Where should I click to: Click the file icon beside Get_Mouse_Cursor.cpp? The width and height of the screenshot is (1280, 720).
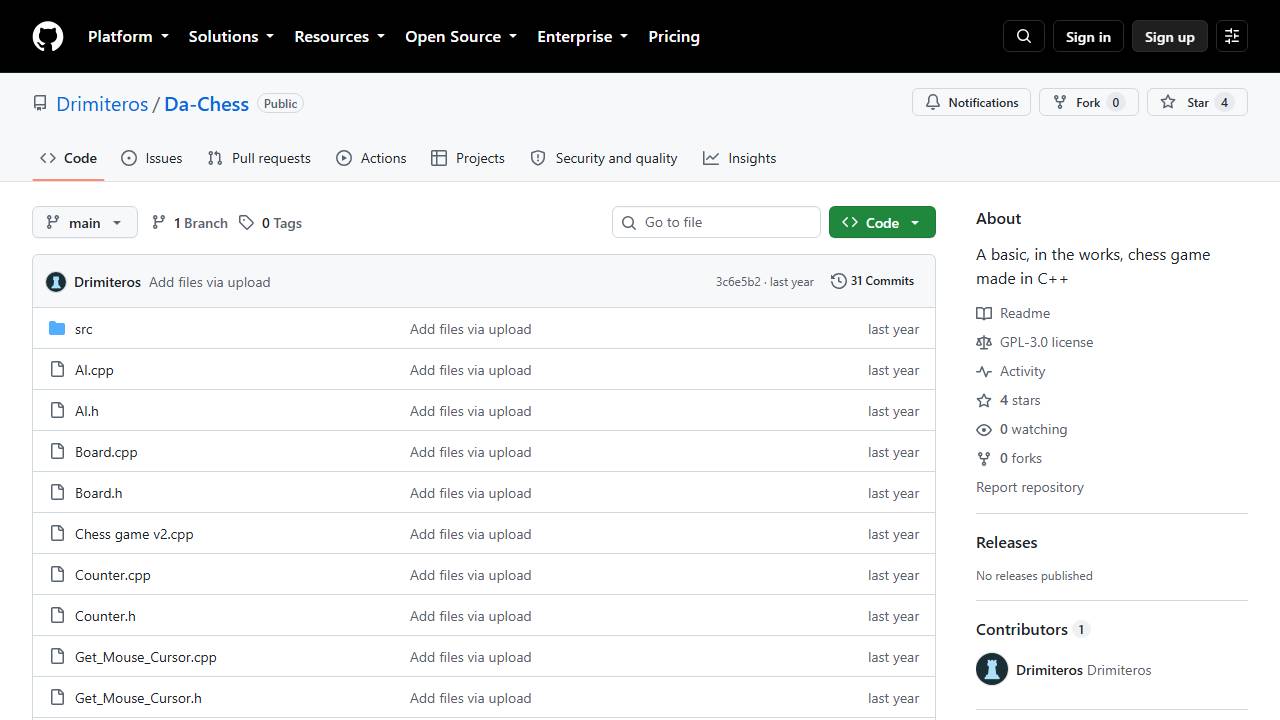tap(57, 657)
